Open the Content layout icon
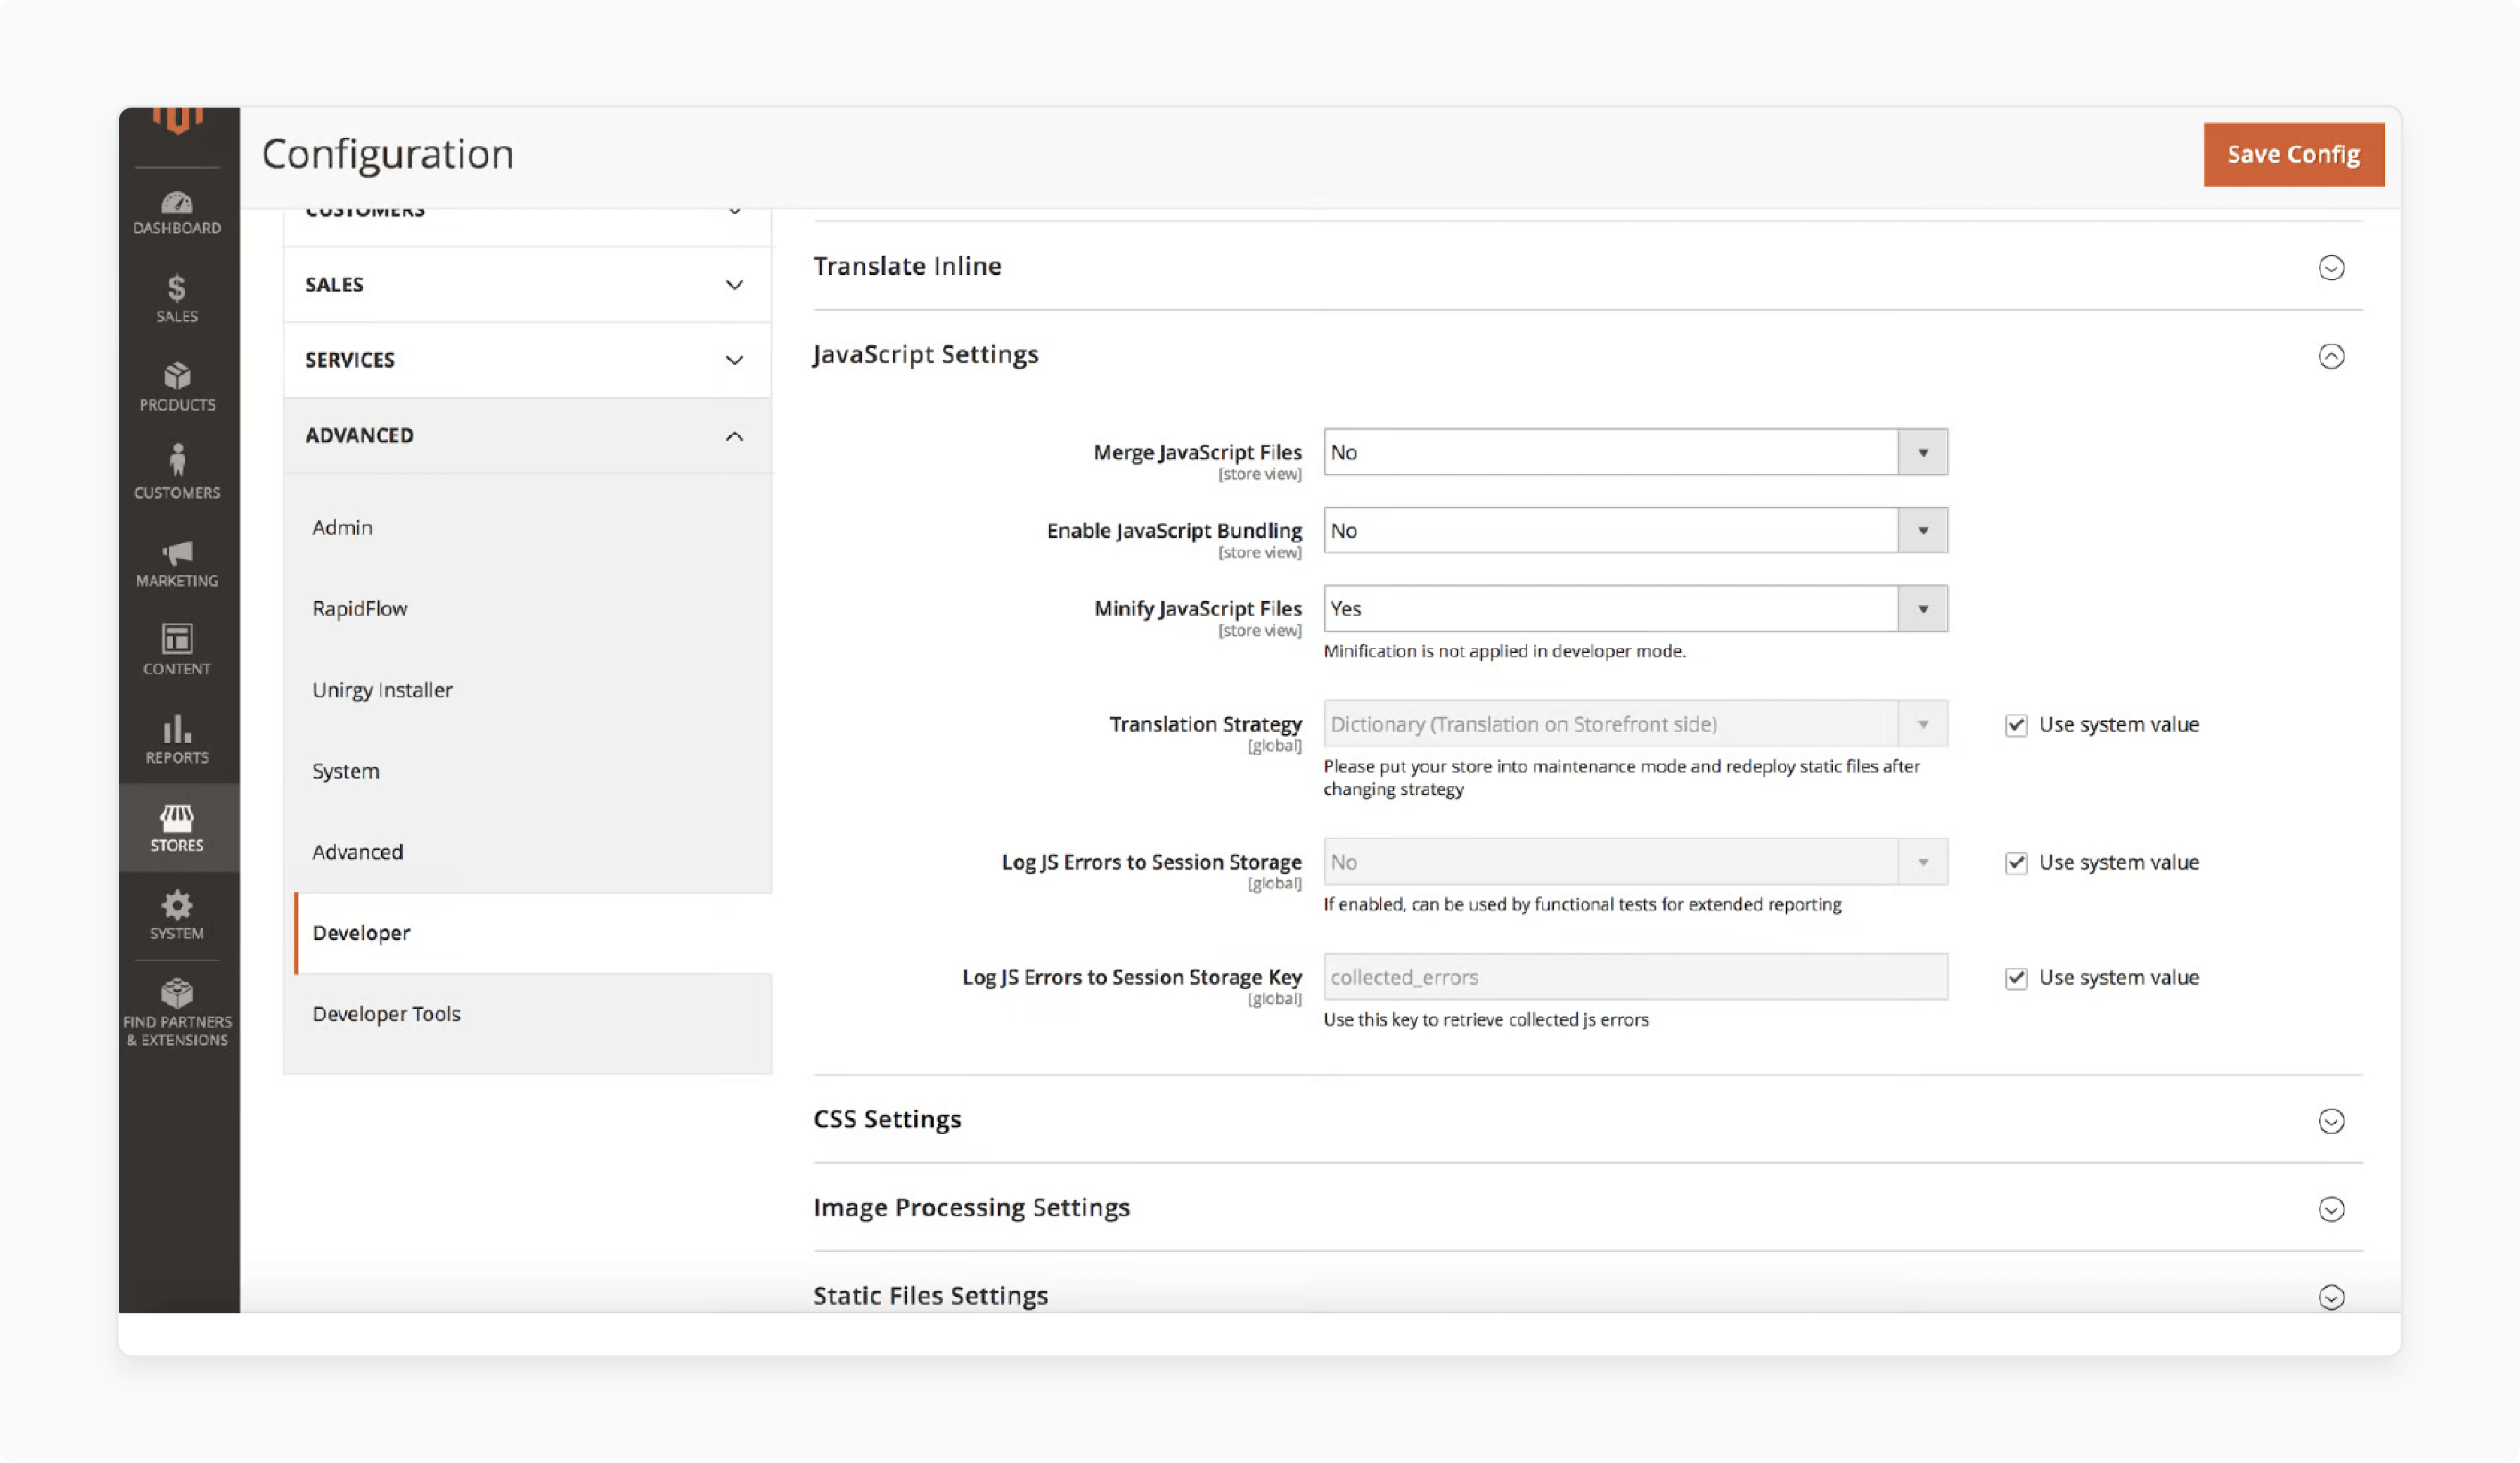 [177, 651]
